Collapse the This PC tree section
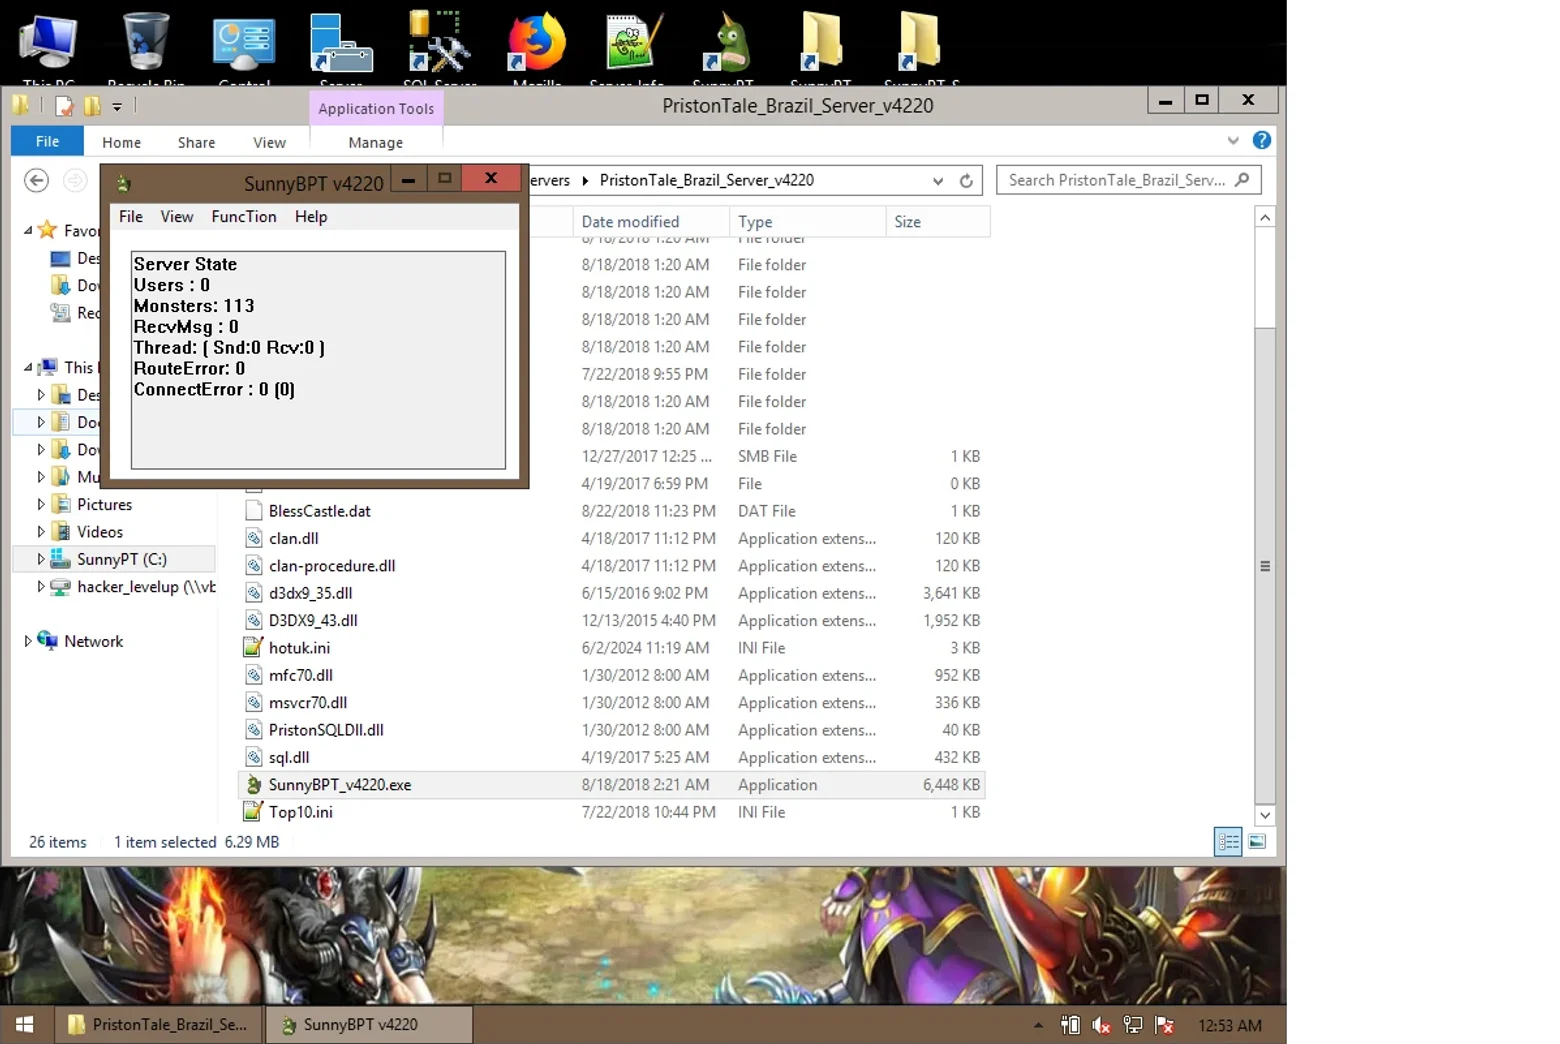The height and width of the screenshot is (1044, 1560). [27, 368]
